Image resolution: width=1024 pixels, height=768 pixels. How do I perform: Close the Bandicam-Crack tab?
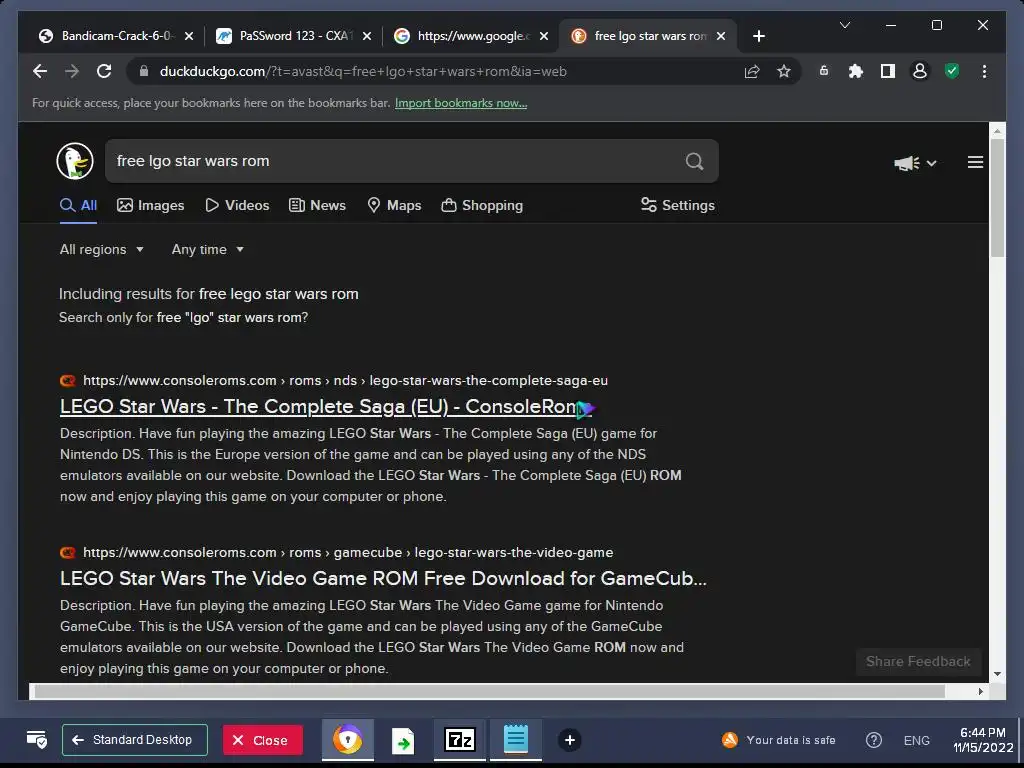tap(189, 36)
